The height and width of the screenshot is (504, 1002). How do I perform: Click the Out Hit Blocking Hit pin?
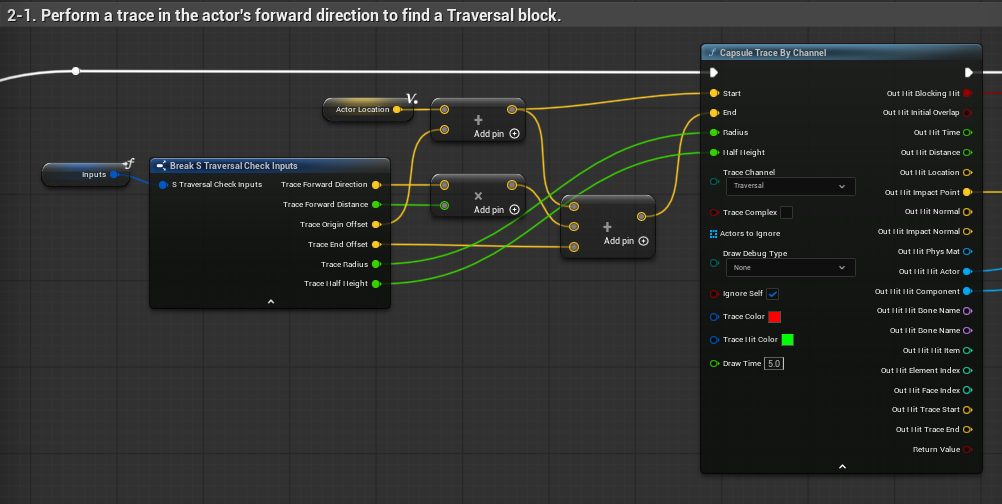[967, 93]
